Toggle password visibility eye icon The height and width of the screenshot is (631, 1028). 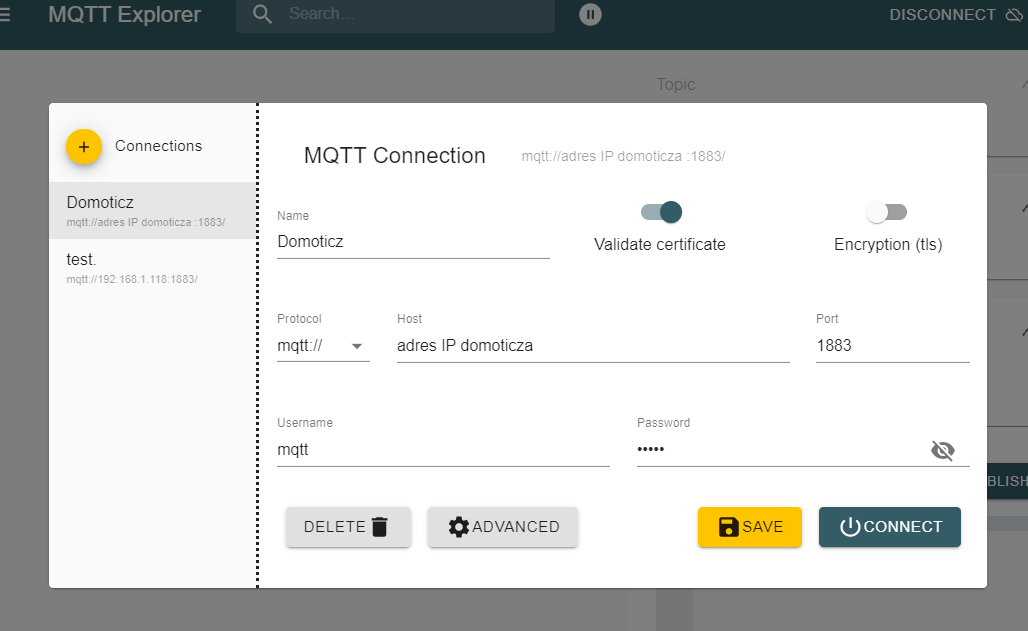point(943,450)
